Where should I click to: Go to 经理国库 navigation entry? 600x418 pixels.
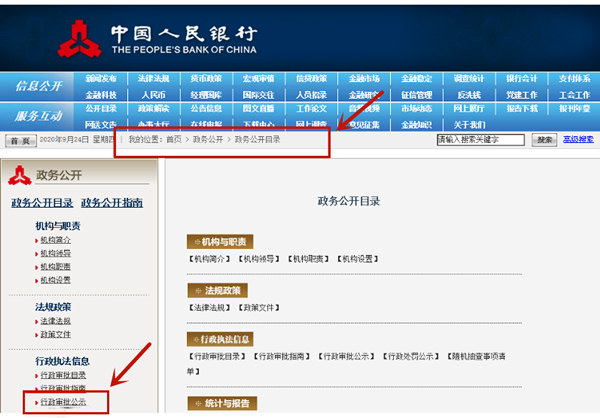click(x=206, y=95)
